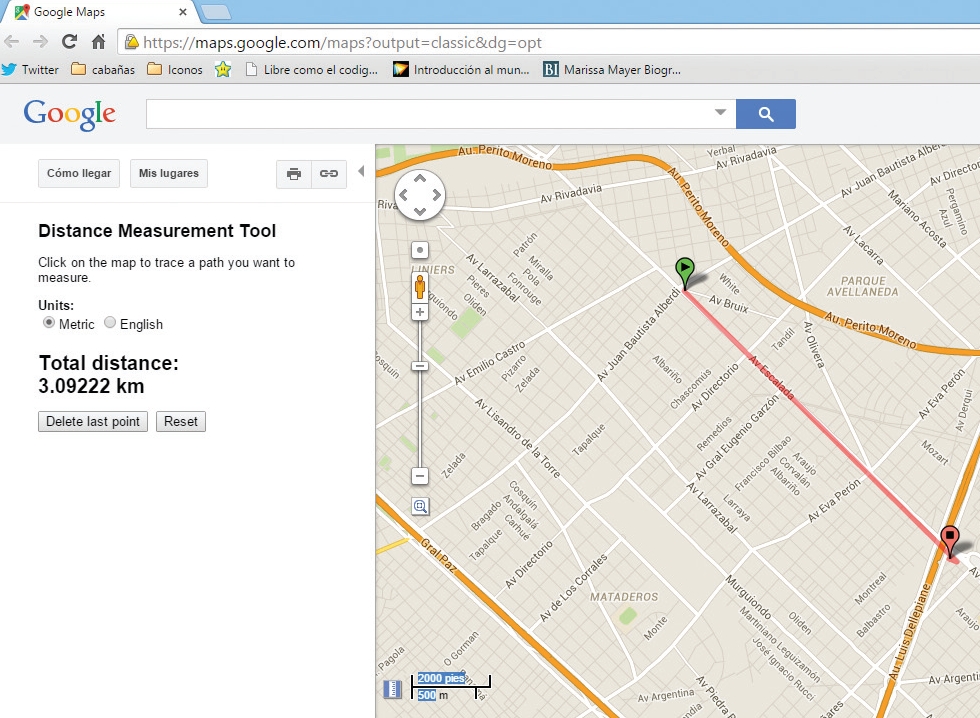Select the Metric units radio button
This screenshot has width=980, height=718.
49,322
